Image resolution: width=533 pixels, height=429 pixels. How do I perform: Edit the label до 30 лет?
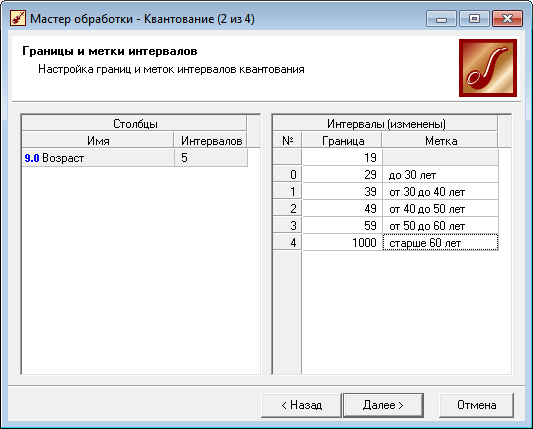pos(441,175)
